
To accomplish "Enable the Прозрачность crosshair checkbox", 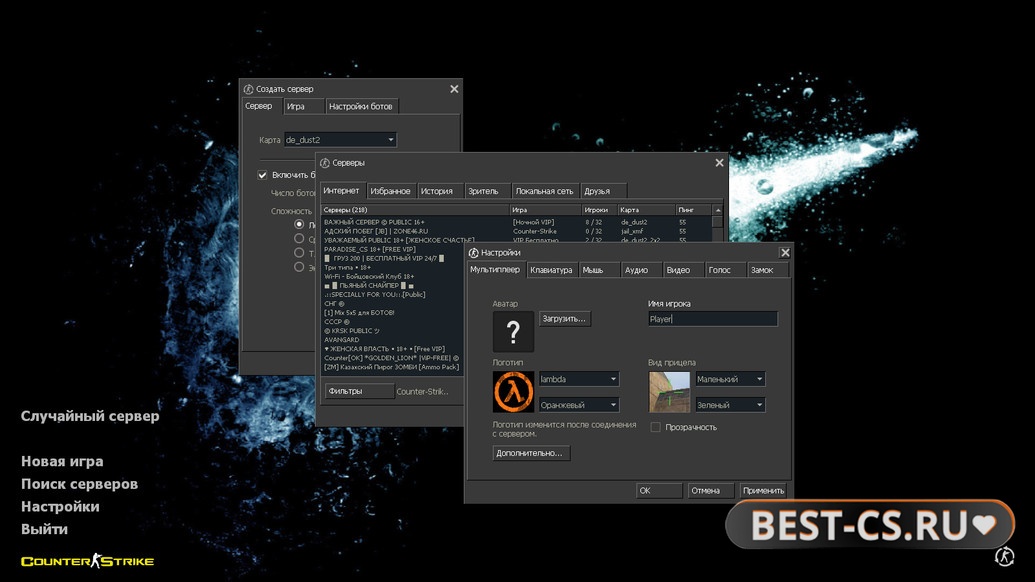I will point(655,427).
